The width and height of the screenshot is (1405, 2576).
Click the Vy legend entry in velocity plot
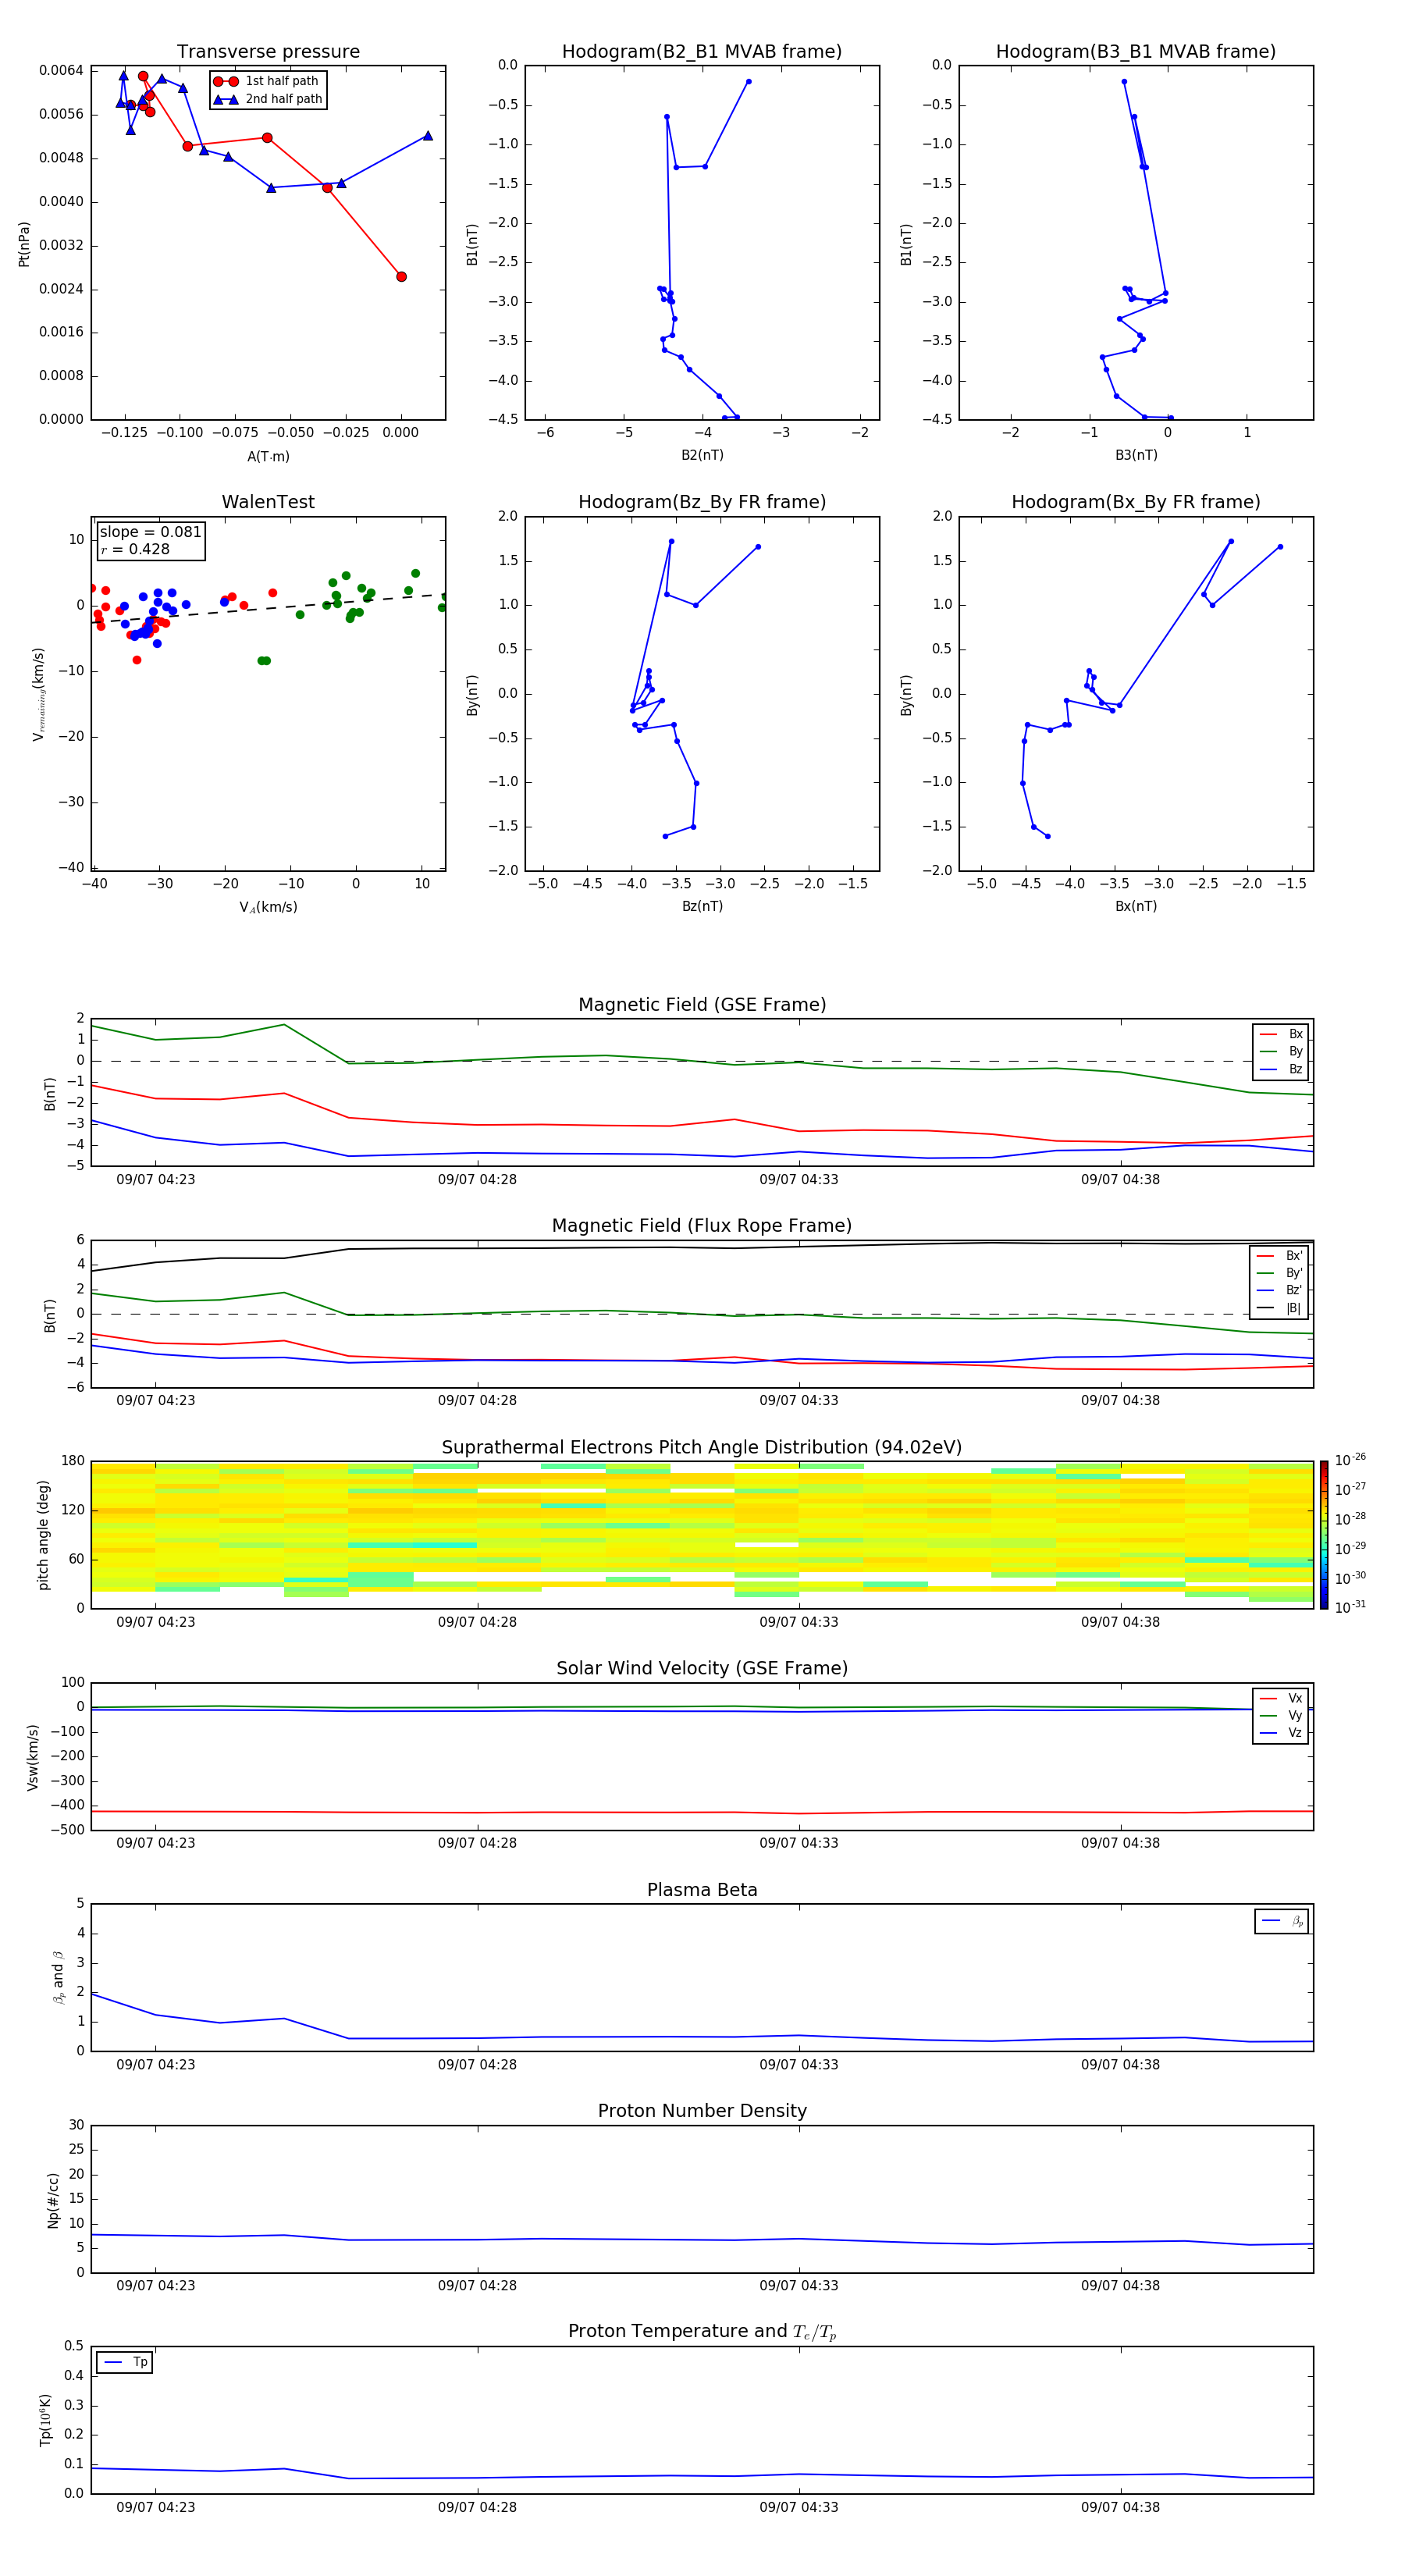tap(1281, 1716)
